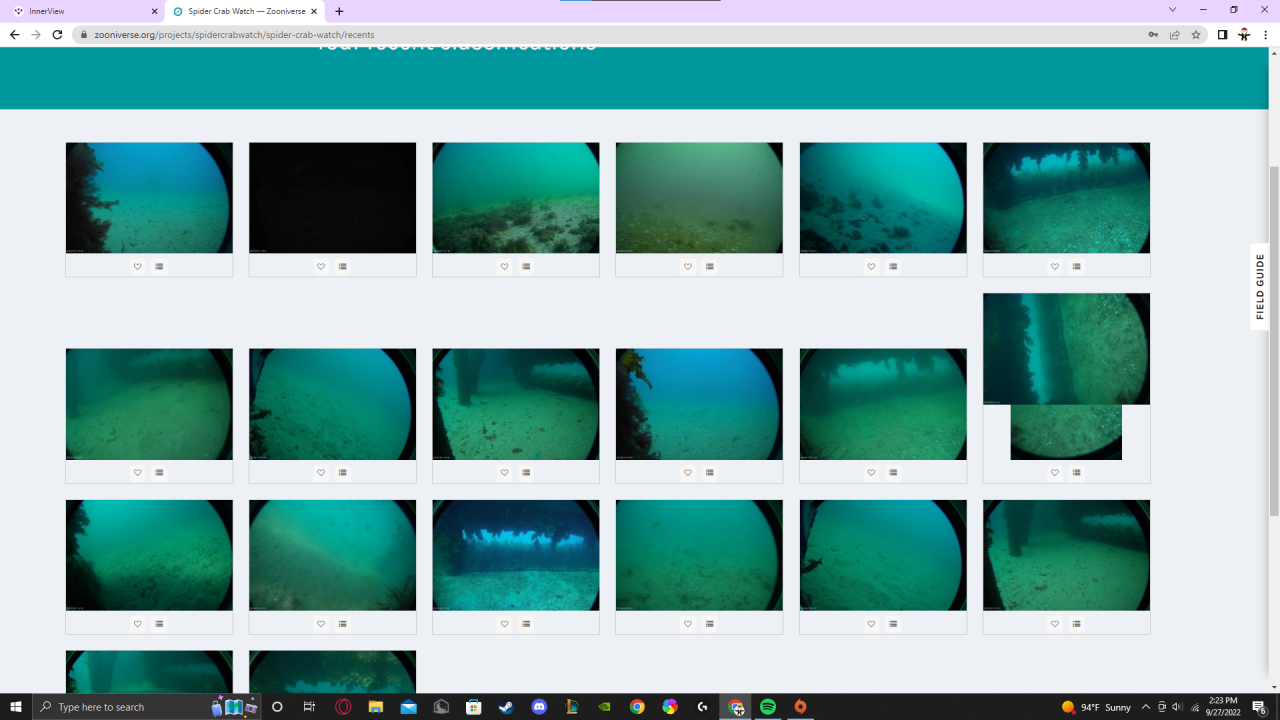Open the all-black subject thumbnail

332,198
